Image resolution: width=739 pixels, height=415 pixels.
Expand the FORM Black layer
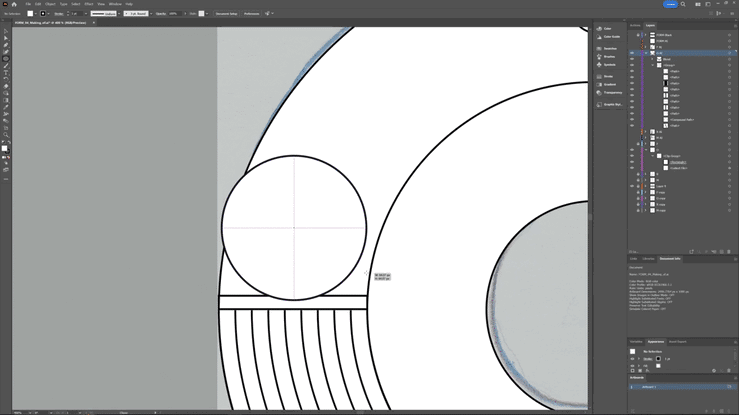(646, 35)
